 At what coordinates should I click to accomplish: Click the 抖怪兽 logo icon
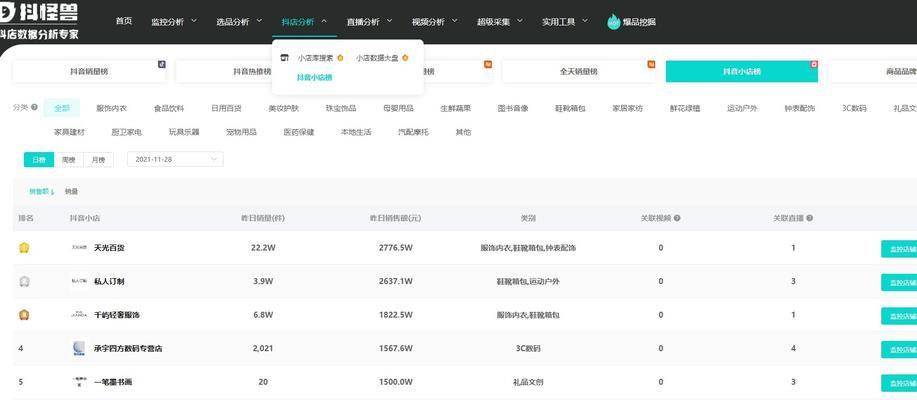click(6, 13)
